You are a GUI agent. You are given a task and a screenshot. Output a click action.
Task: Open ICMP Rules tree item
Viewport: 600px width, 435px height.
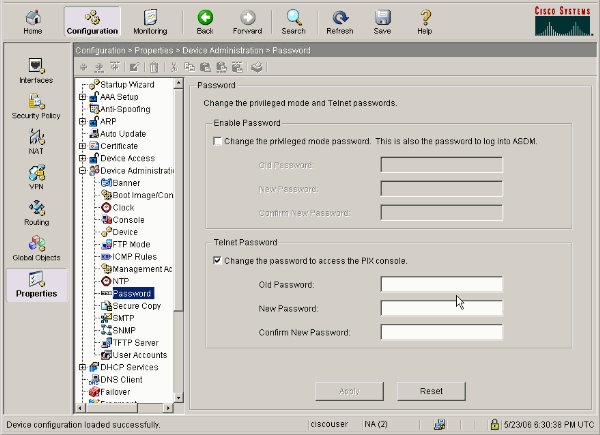(x=135, y=257)
